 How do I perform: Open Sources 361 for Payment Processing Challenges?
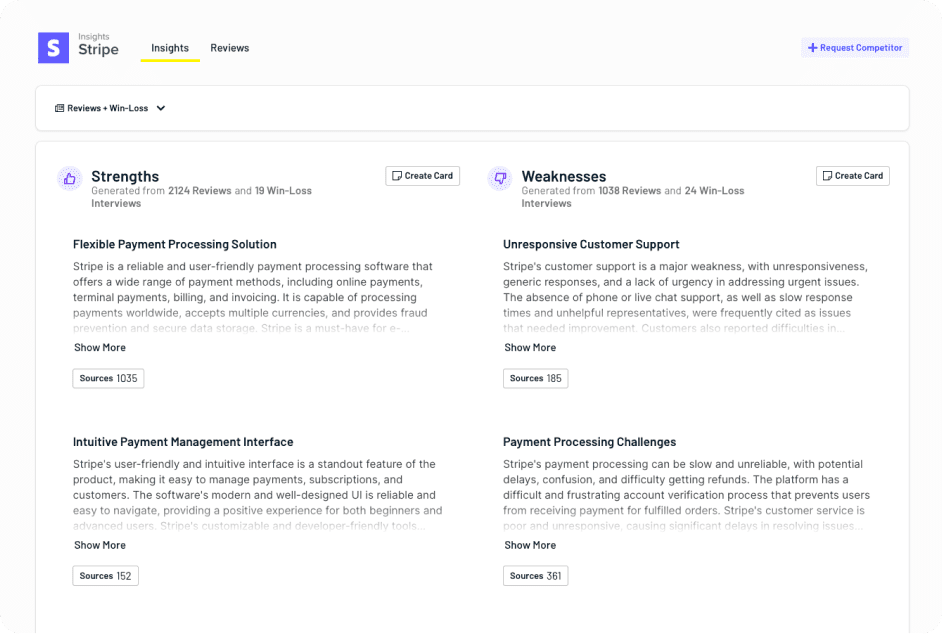[535, 576]
